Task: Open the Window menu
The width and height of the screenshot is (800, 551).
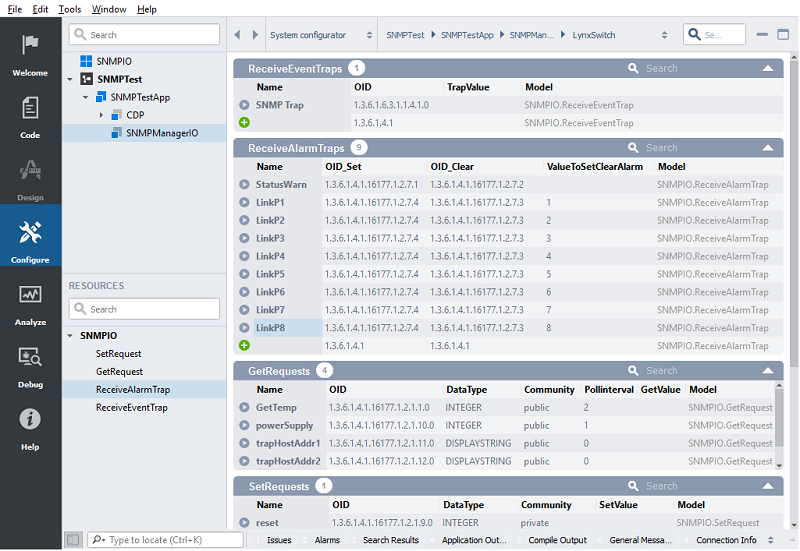Action: 109,9
